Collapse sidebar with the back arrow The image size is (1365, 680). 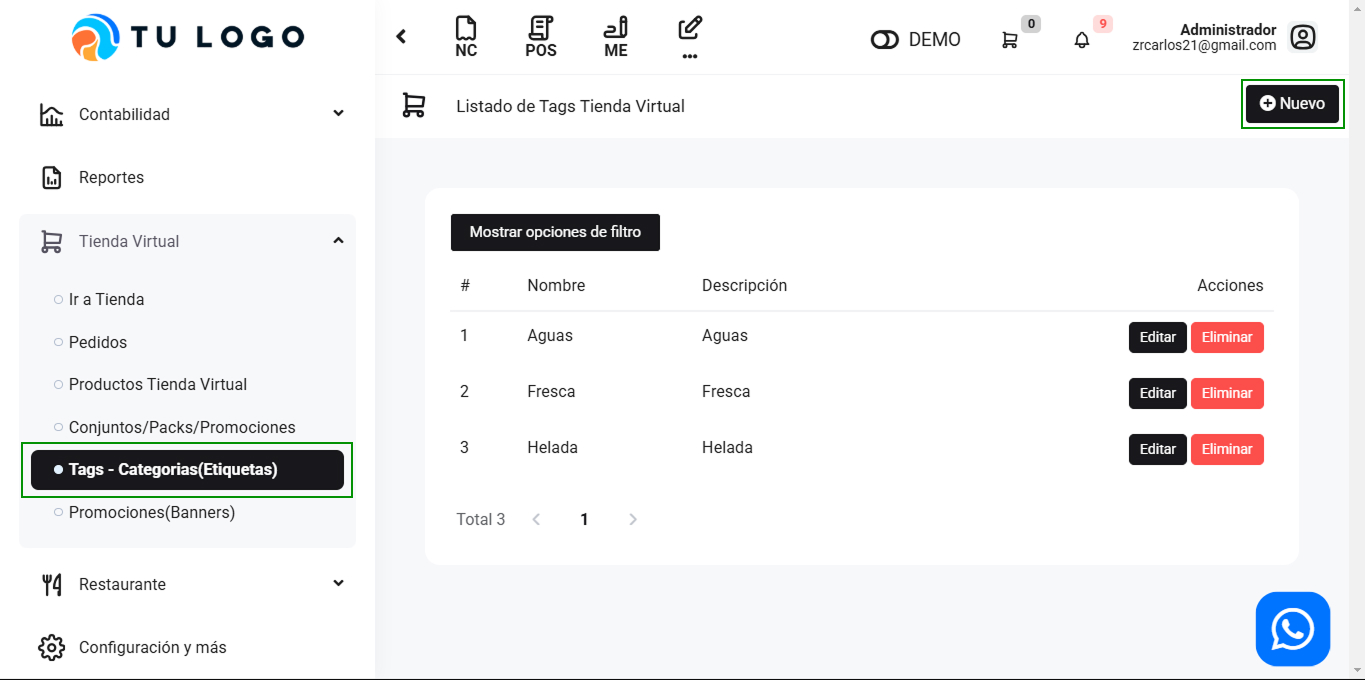pos(401,37)
